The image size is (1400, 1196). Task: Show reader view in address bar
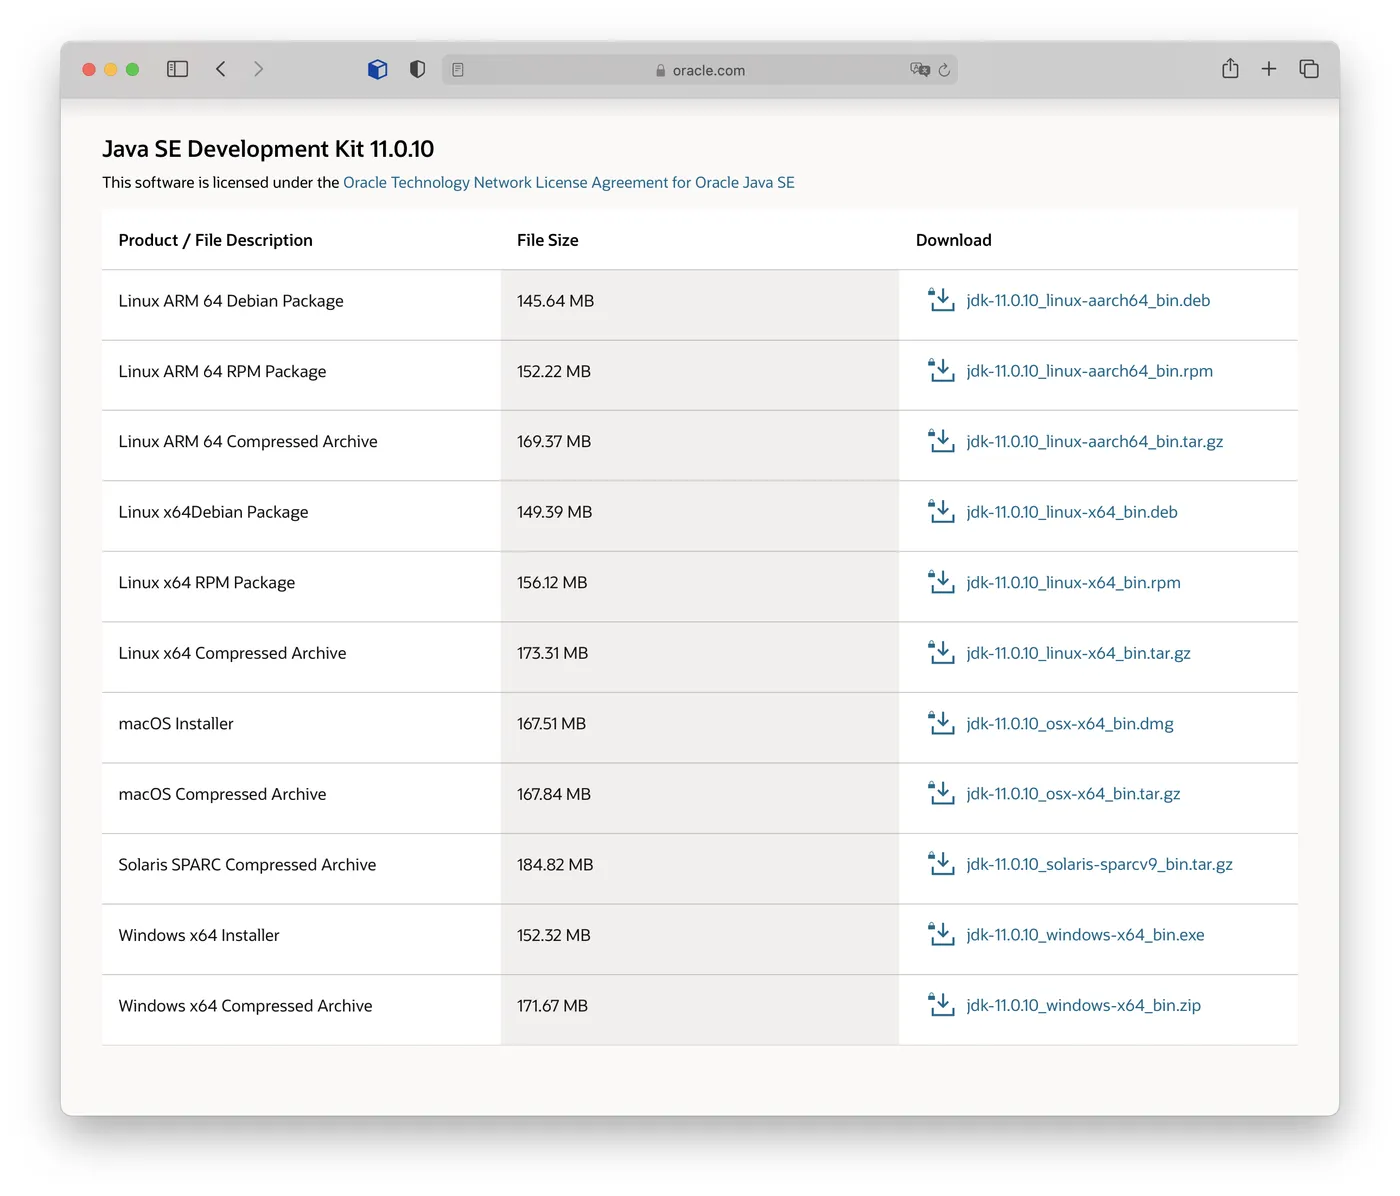(458, 70)
